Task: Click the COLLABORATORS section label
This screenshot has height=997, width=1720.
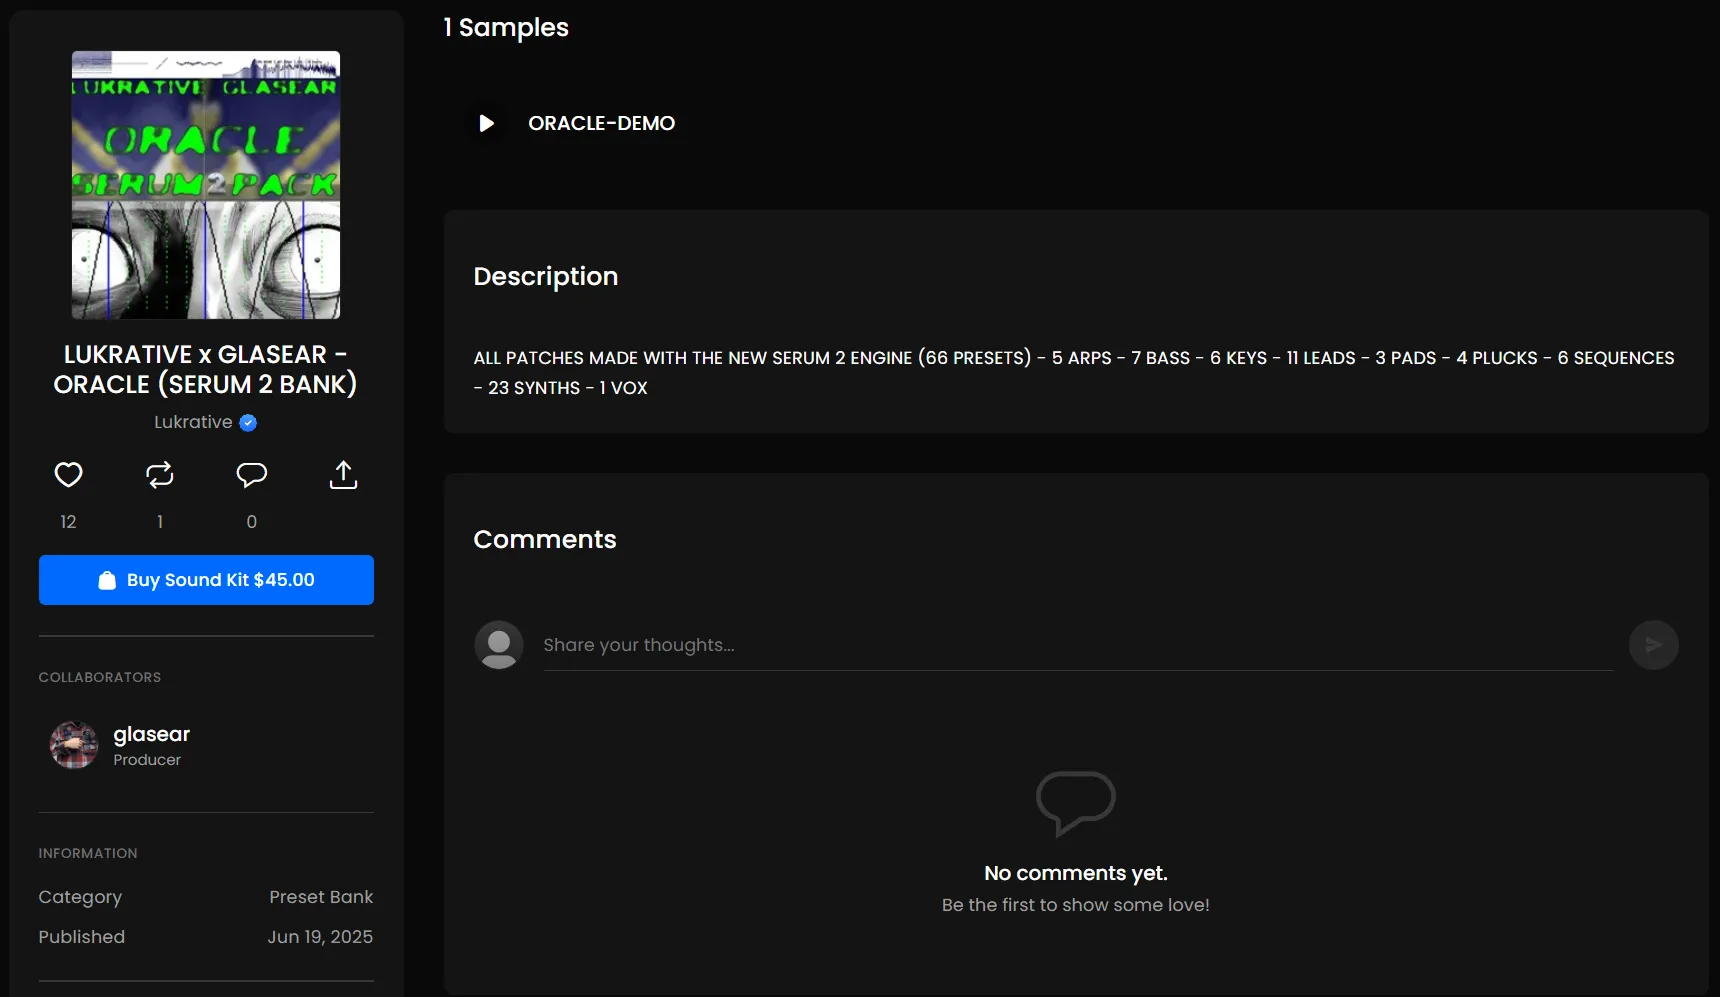Action: (x=100, y=677)
